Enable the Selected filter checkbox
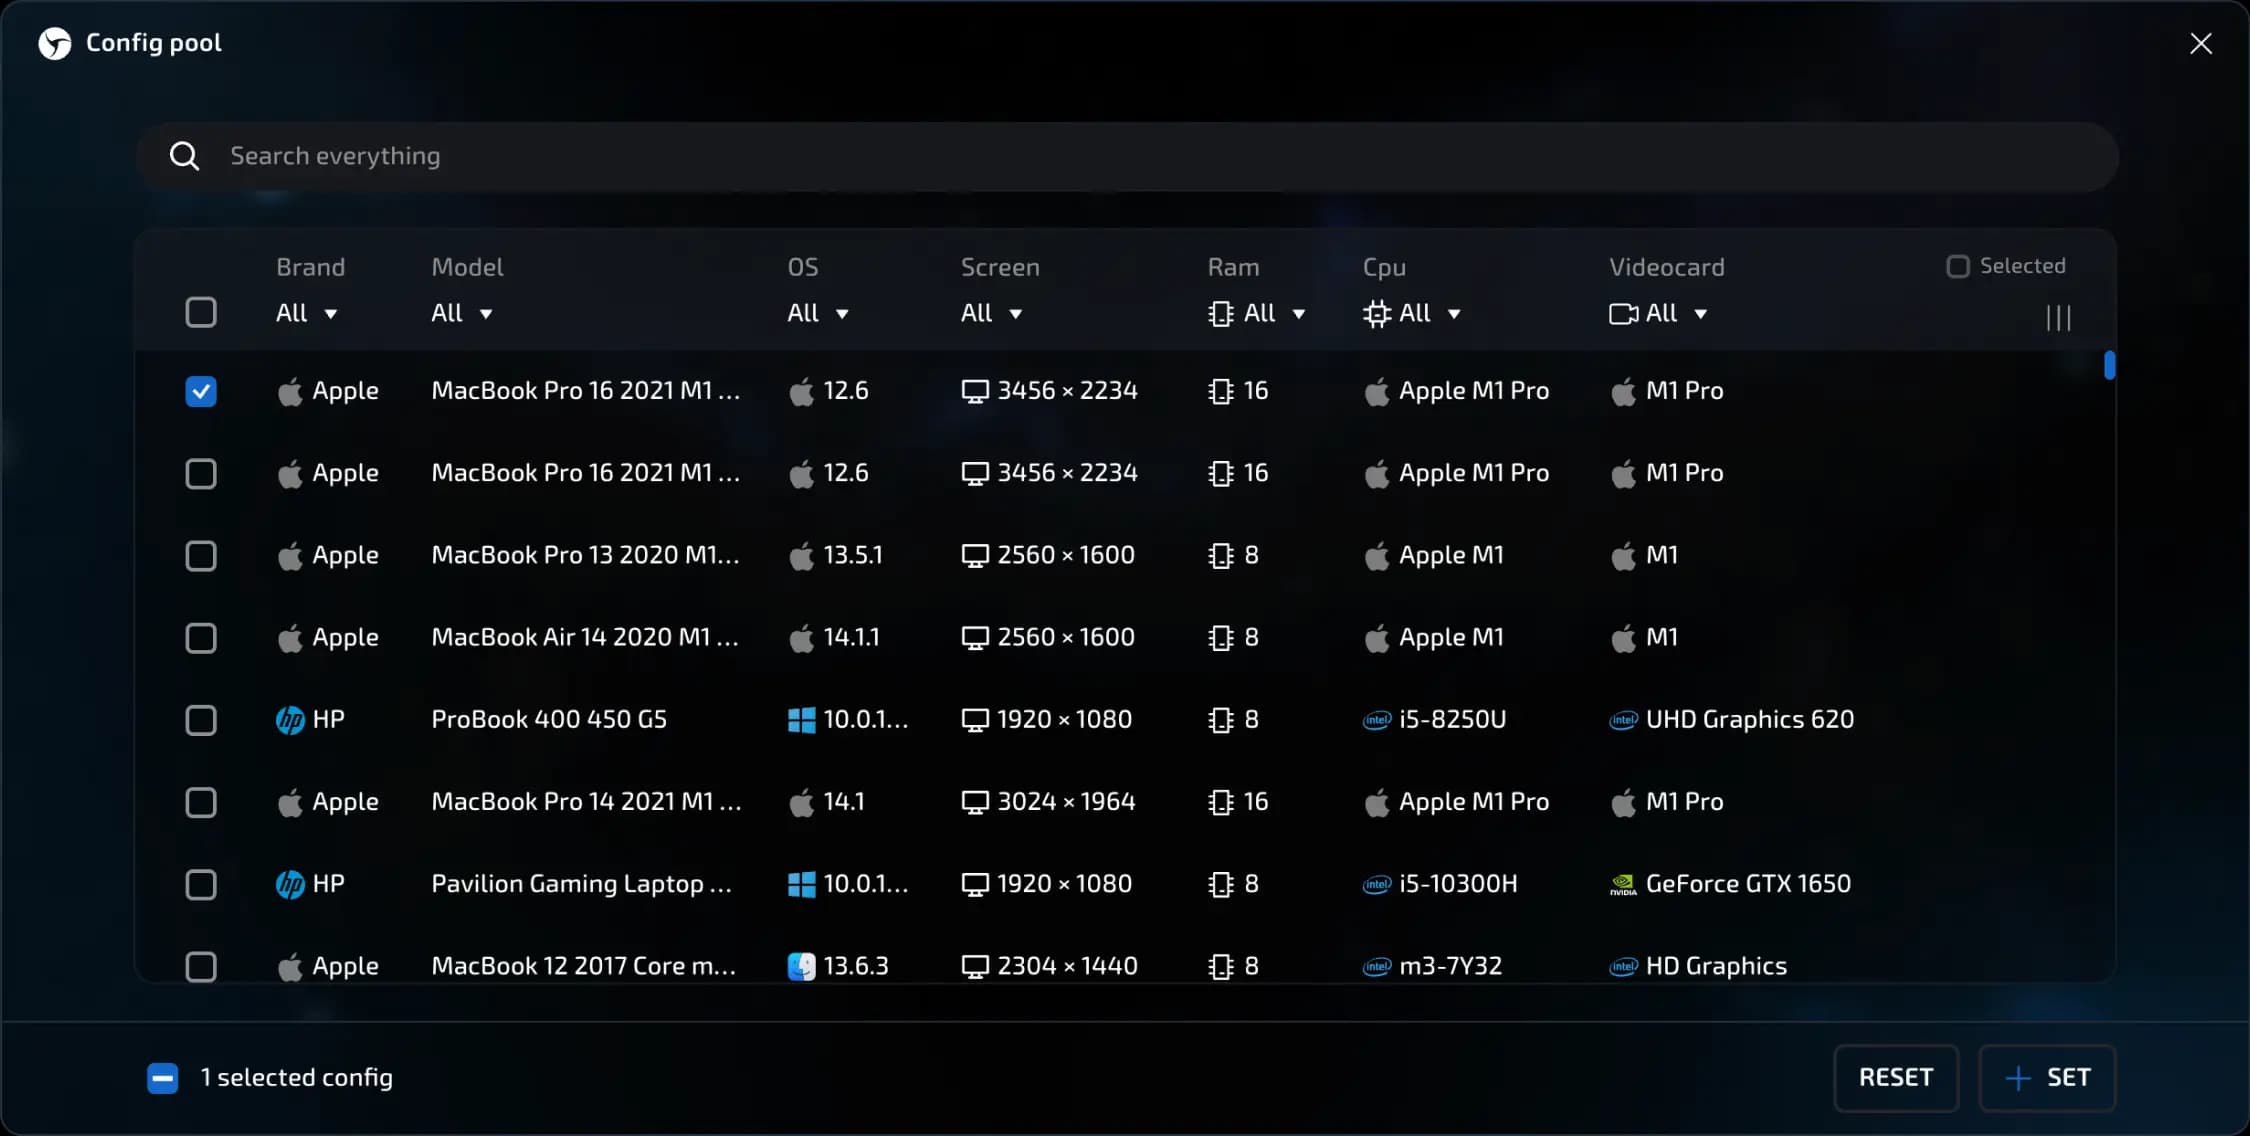Image resolution: width=2250 pixels, height=1136 pixels. point(1957,265)
